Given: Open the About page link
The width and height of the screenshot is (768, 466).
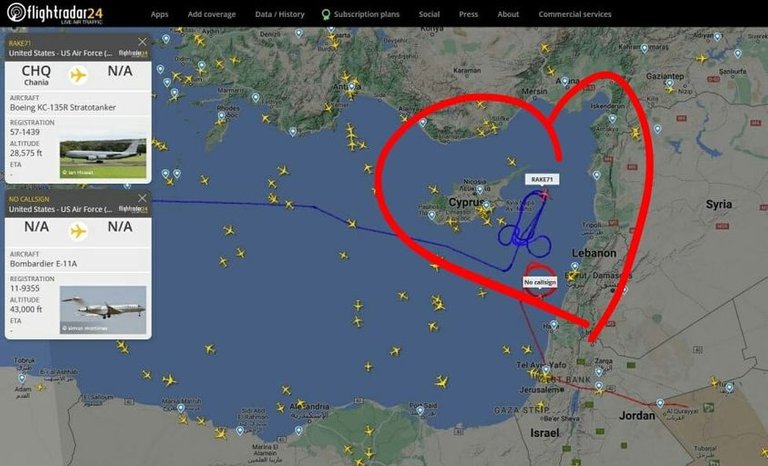Looking at the screenshot, I should pyautogui.click(x=508, y=14).
